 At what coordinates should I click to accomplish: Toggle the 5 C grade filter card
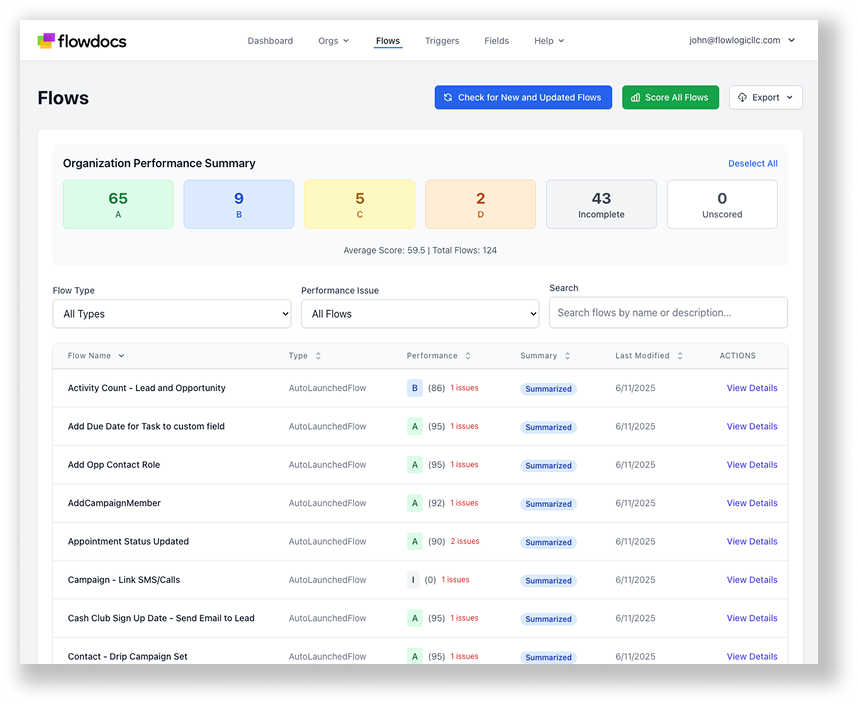pyautogui.click(x=360, y=204)
